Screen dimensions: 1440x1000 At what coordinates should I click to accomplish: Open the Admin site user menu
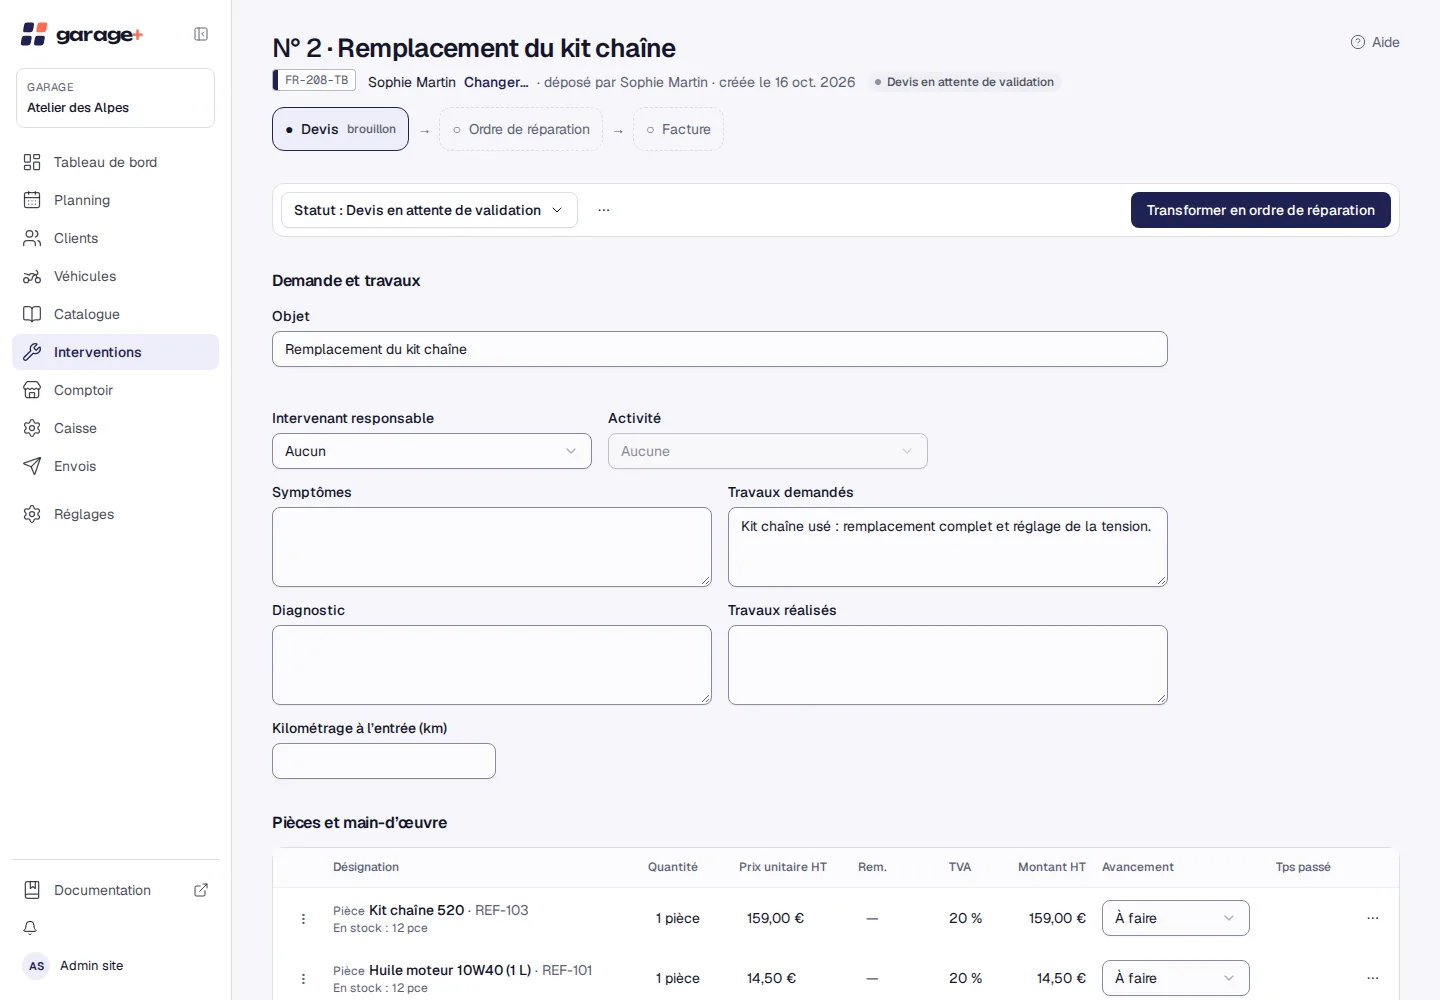[x=73, y=966]
